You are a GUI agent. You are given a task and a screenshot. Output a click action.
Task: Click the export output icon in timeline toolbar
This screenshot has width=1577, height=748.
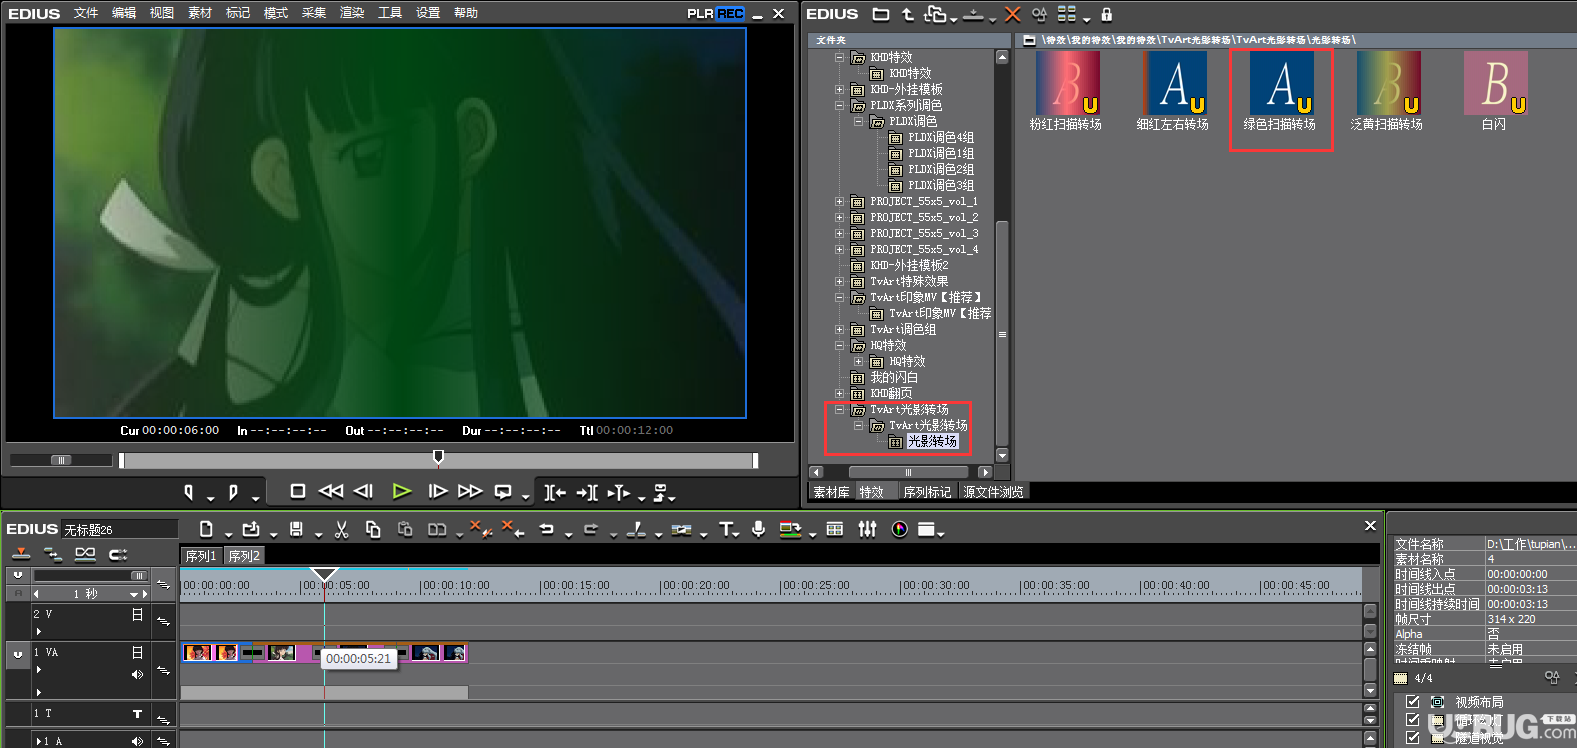point(790,529)
